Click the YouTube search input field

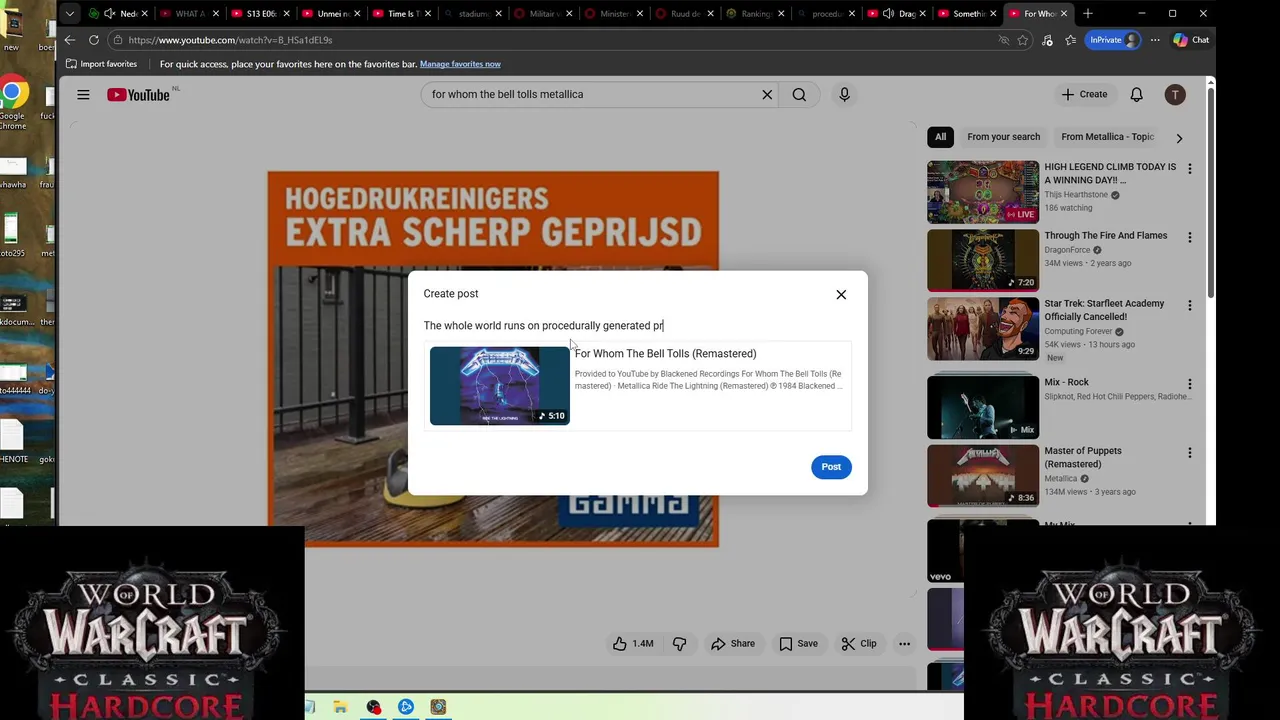coord(590,94)
